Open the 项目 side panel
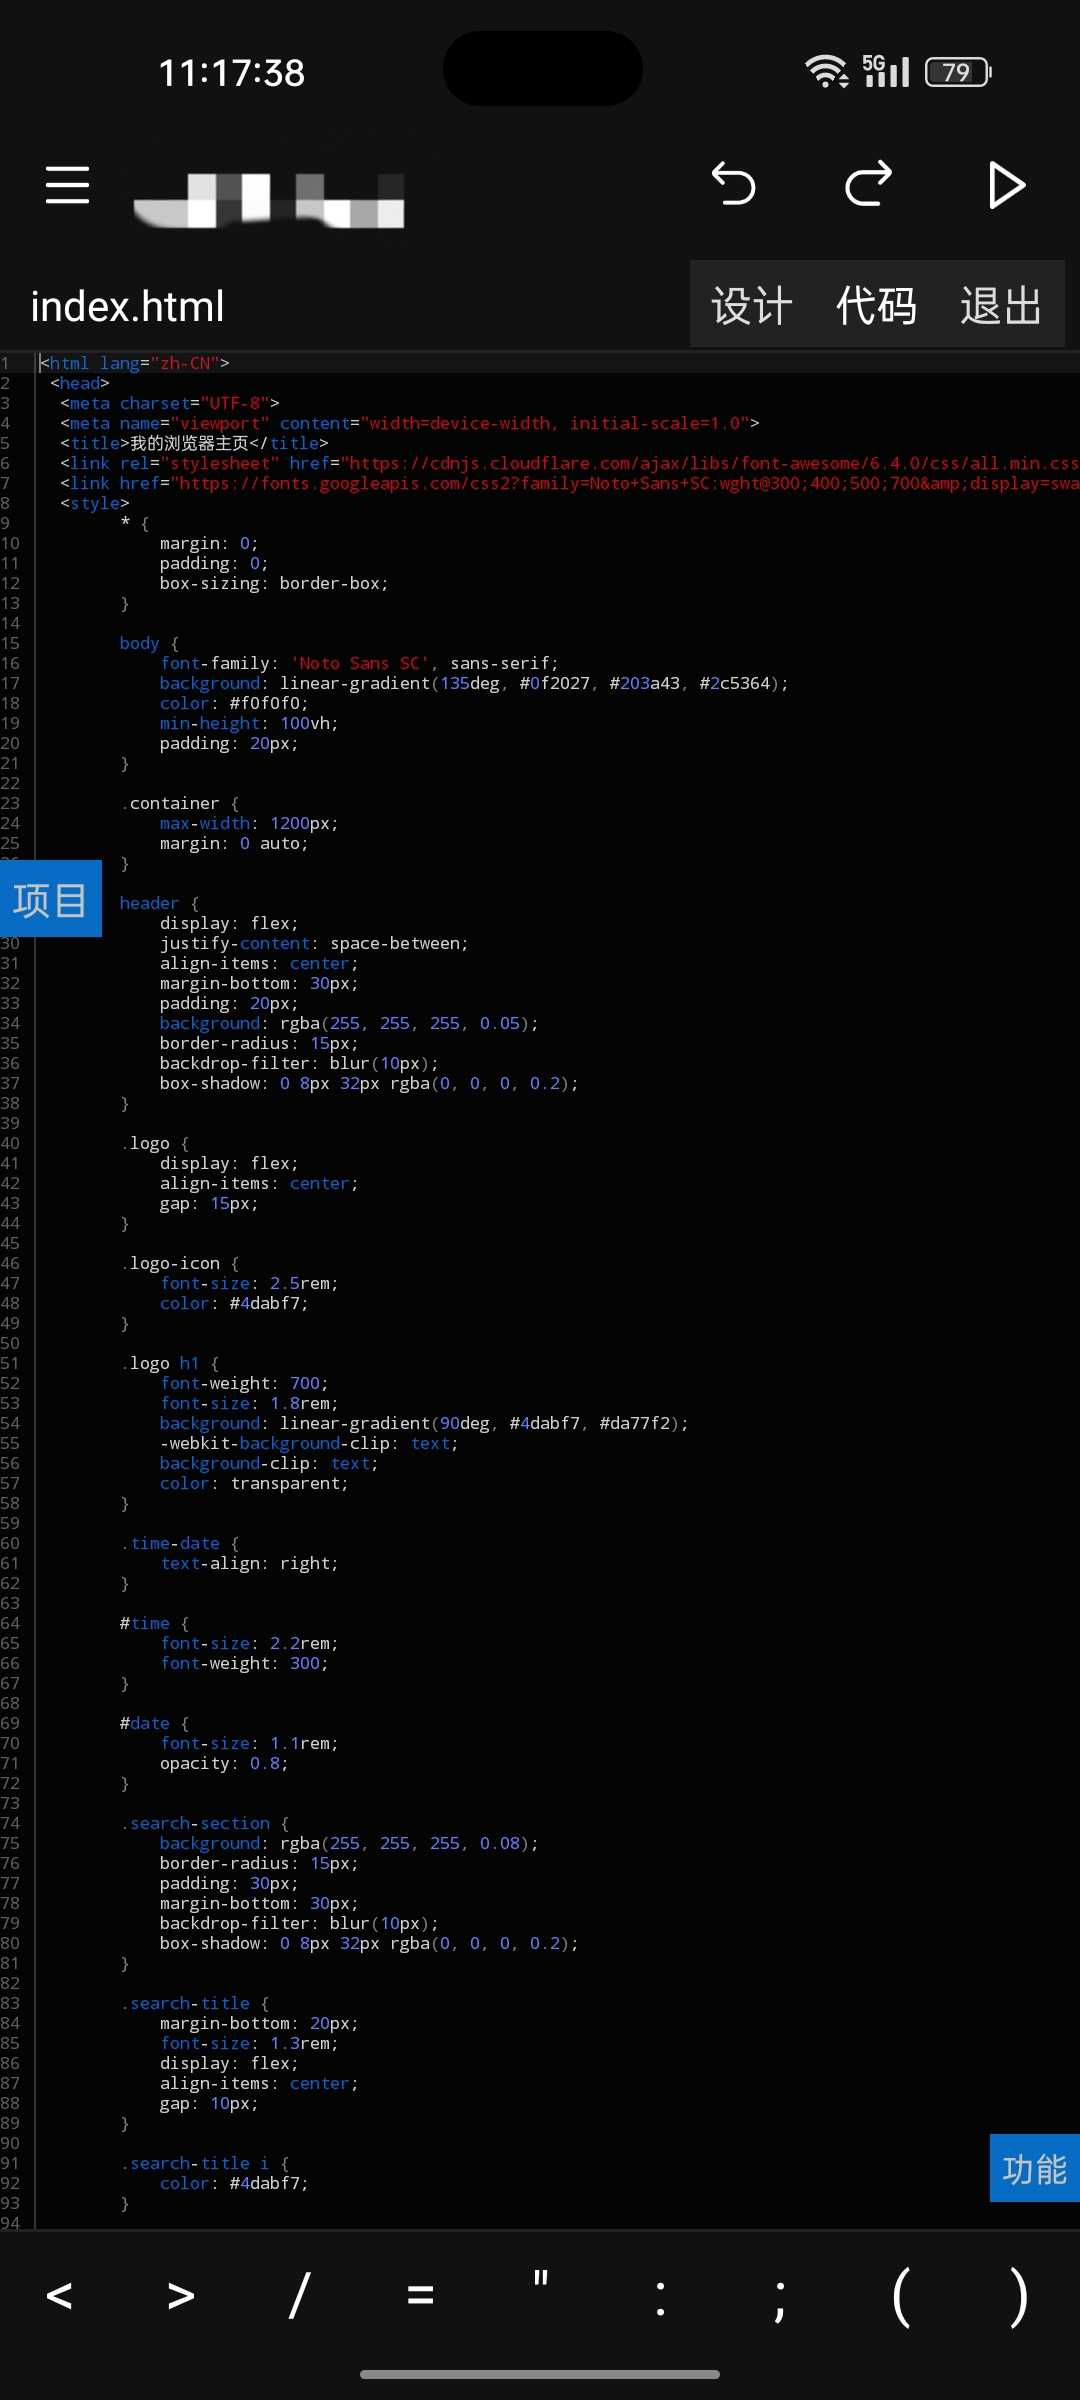 [50, 899]
